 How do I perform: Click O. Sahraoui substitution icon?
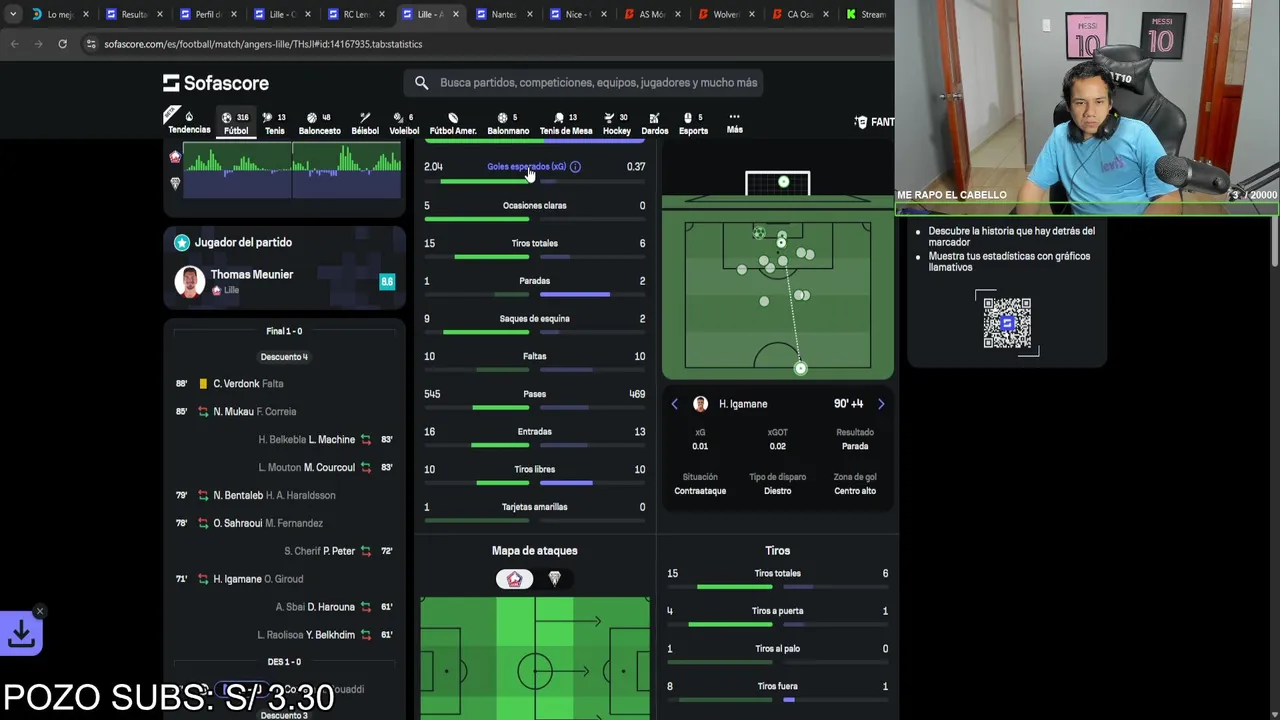tap(203, 524)
